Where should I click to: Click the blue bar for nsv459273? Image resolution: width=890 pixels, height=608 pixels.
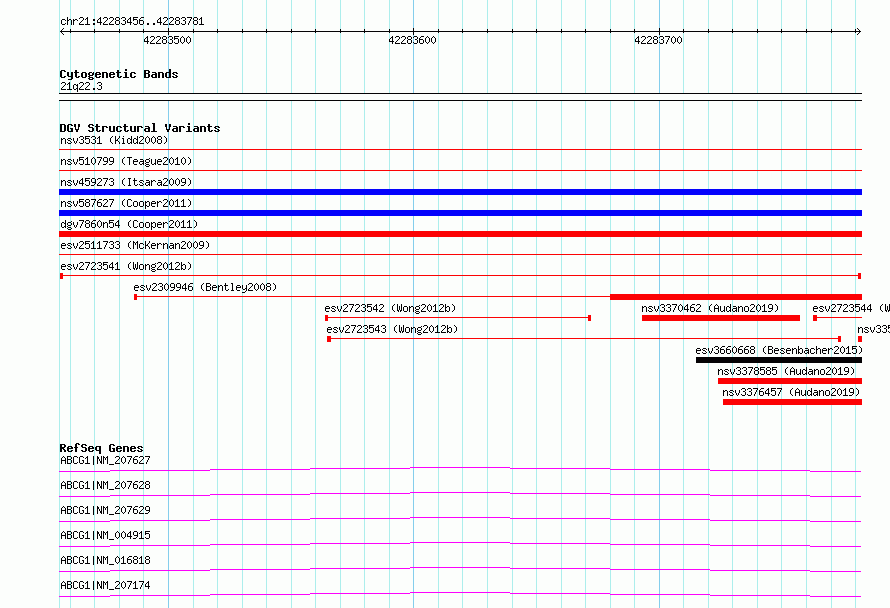(460, 192)
